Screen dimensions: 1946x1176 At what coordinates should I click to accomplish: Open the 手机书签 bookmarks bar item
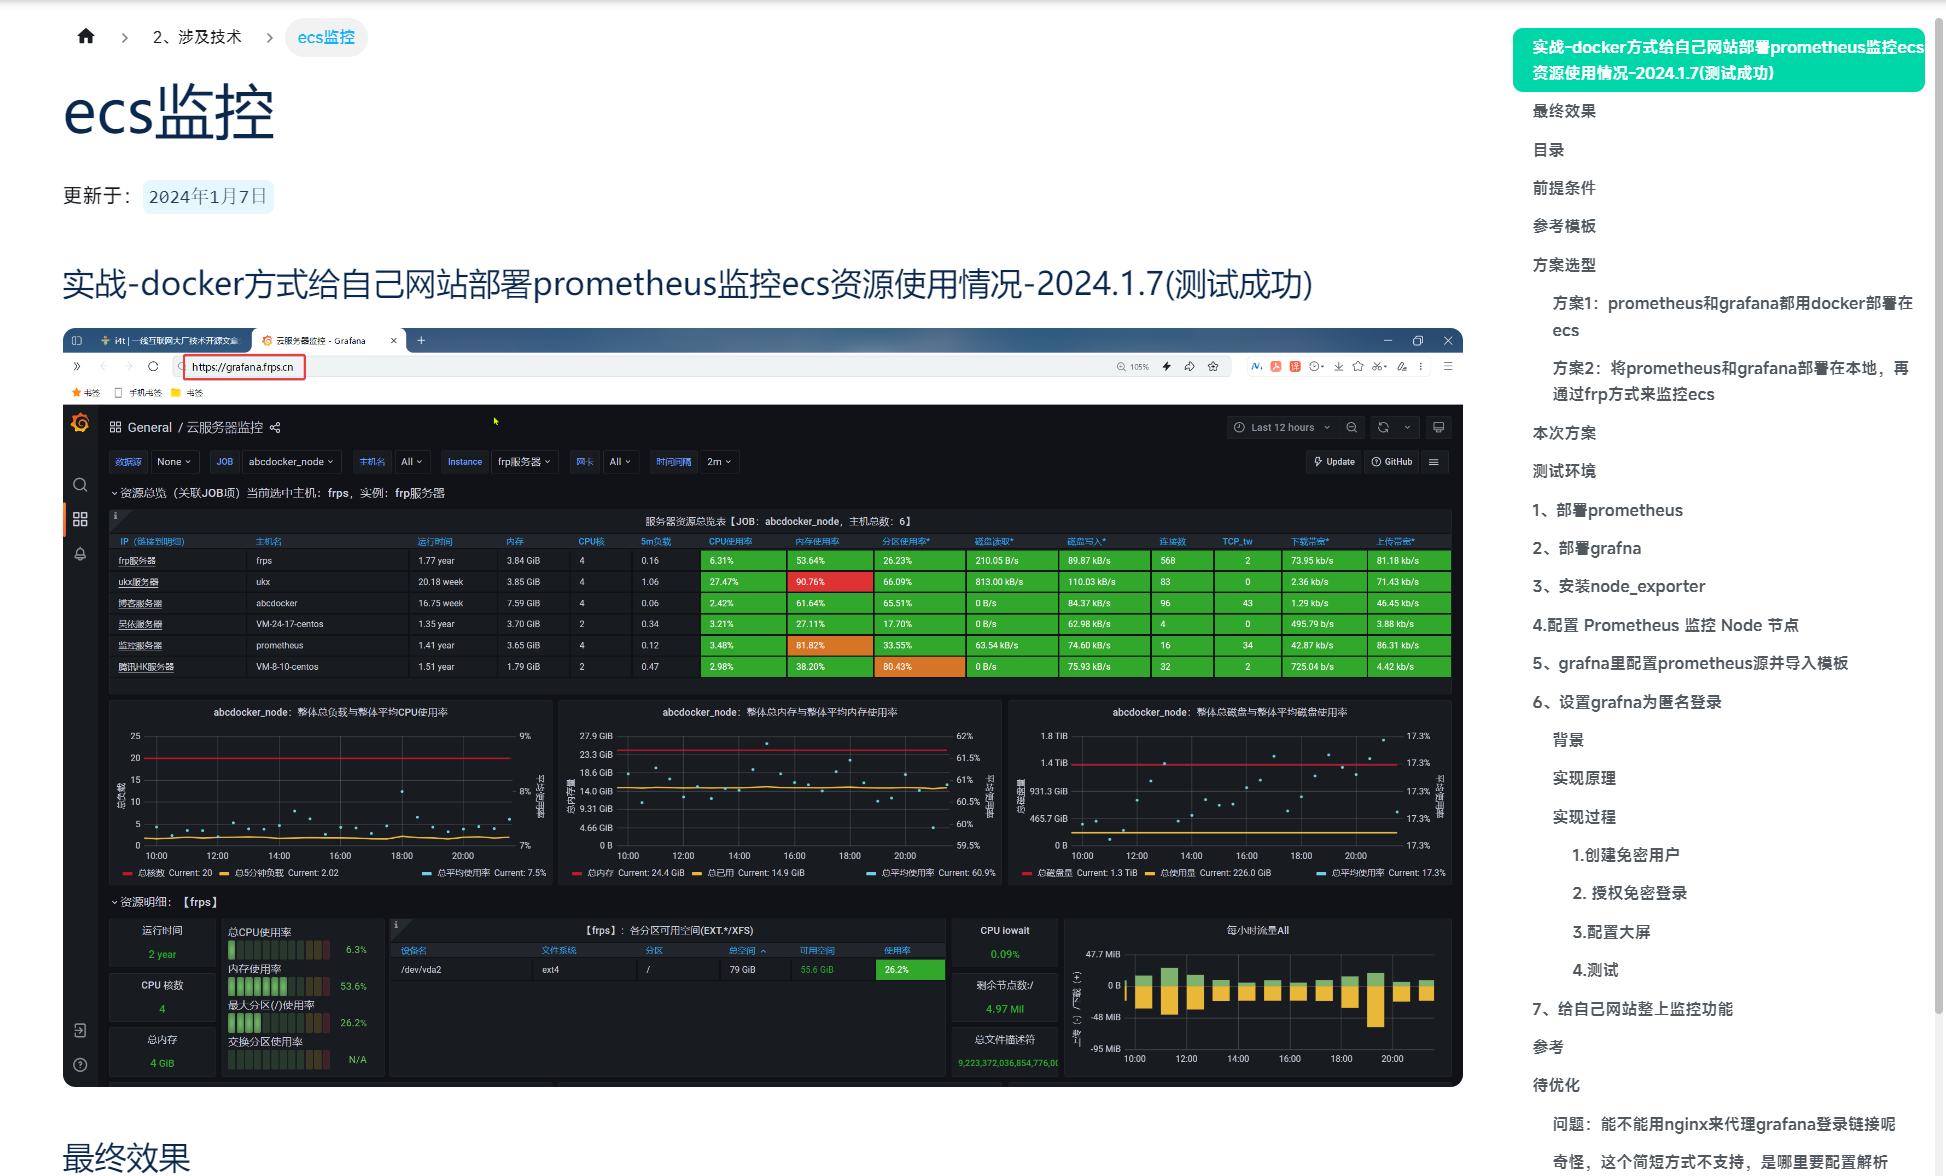139,393
